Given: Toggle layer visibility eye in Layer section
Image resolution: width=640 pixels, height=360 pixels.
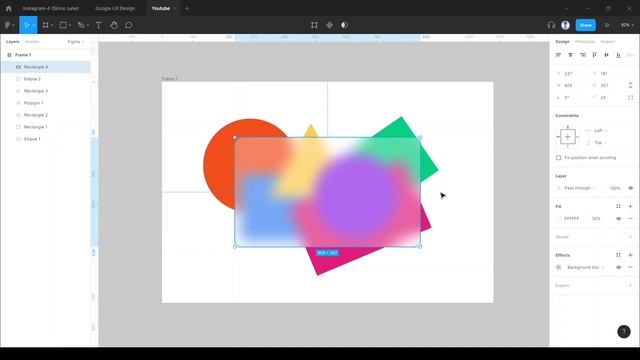Looking at the screenshot, I should [x=631, y=188].
